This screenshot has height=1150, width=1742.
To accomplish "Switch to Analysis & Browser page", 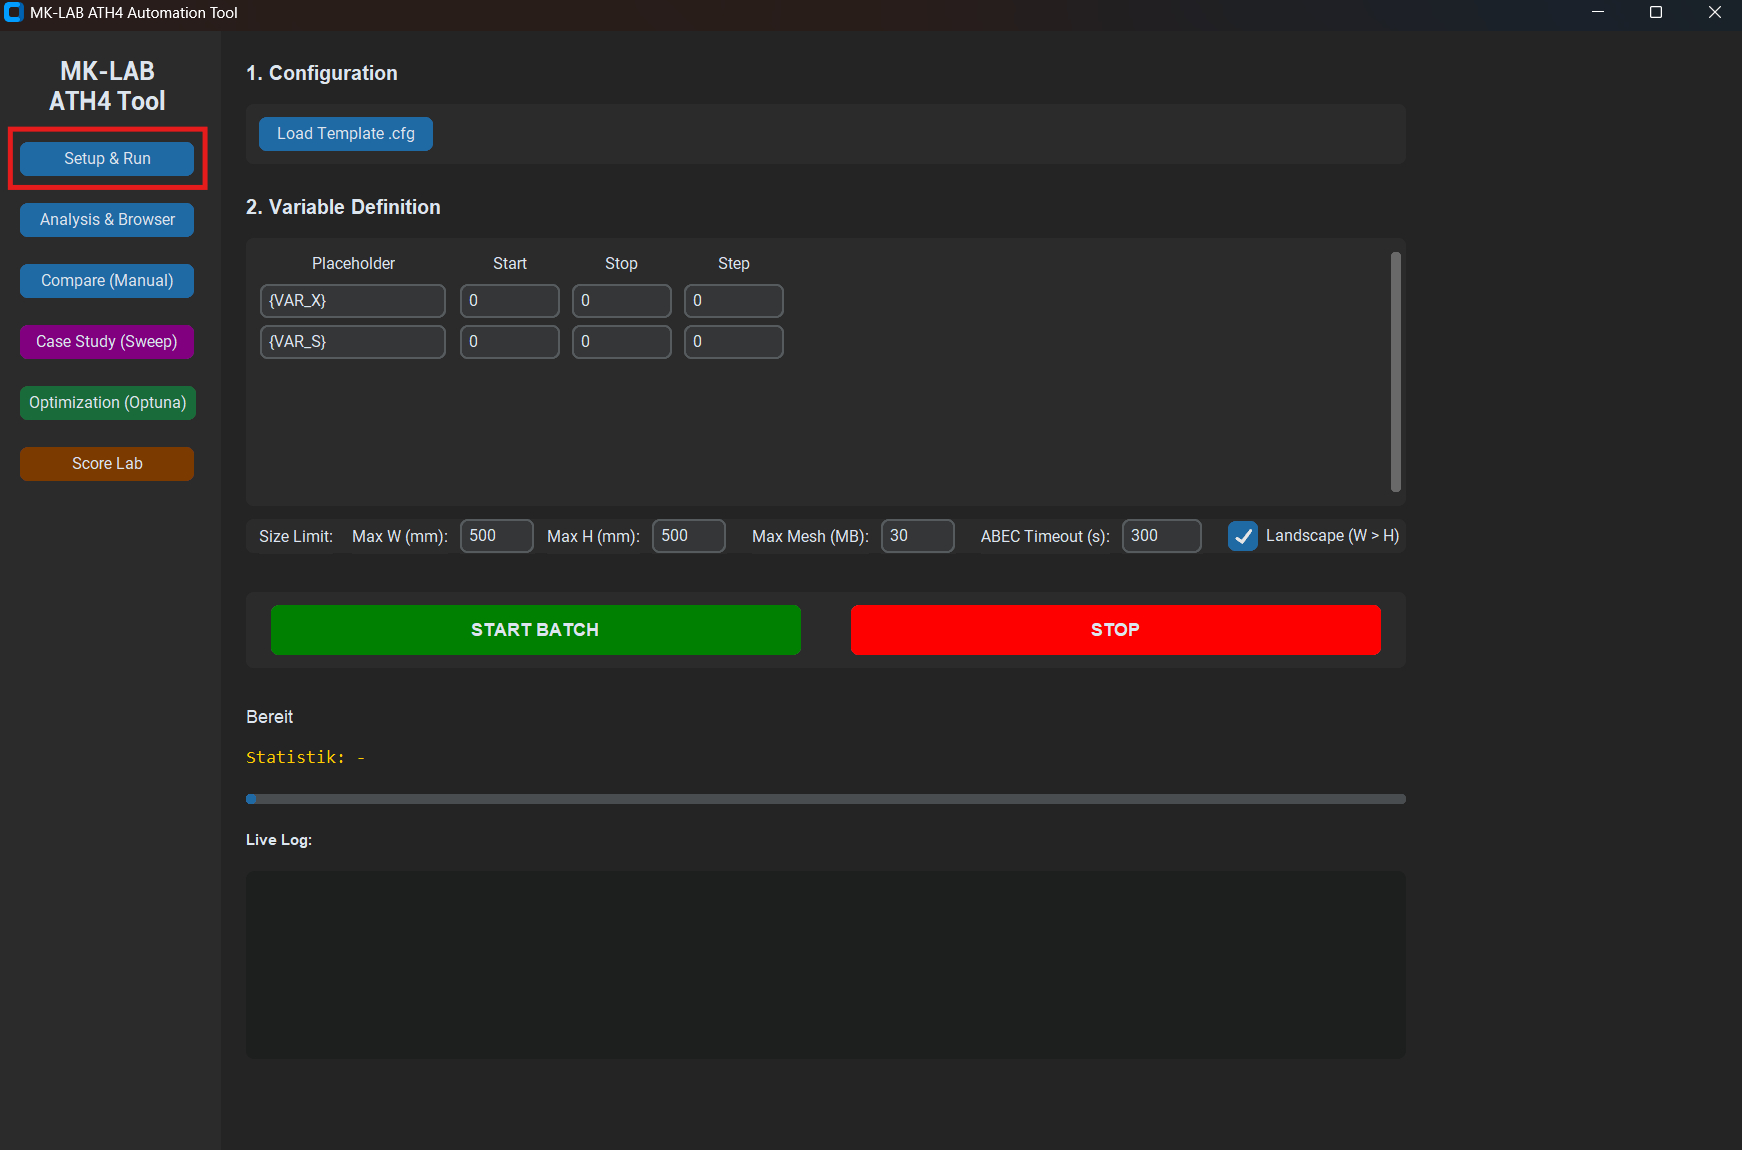I will pyautogui.click(x=107, y=220).
